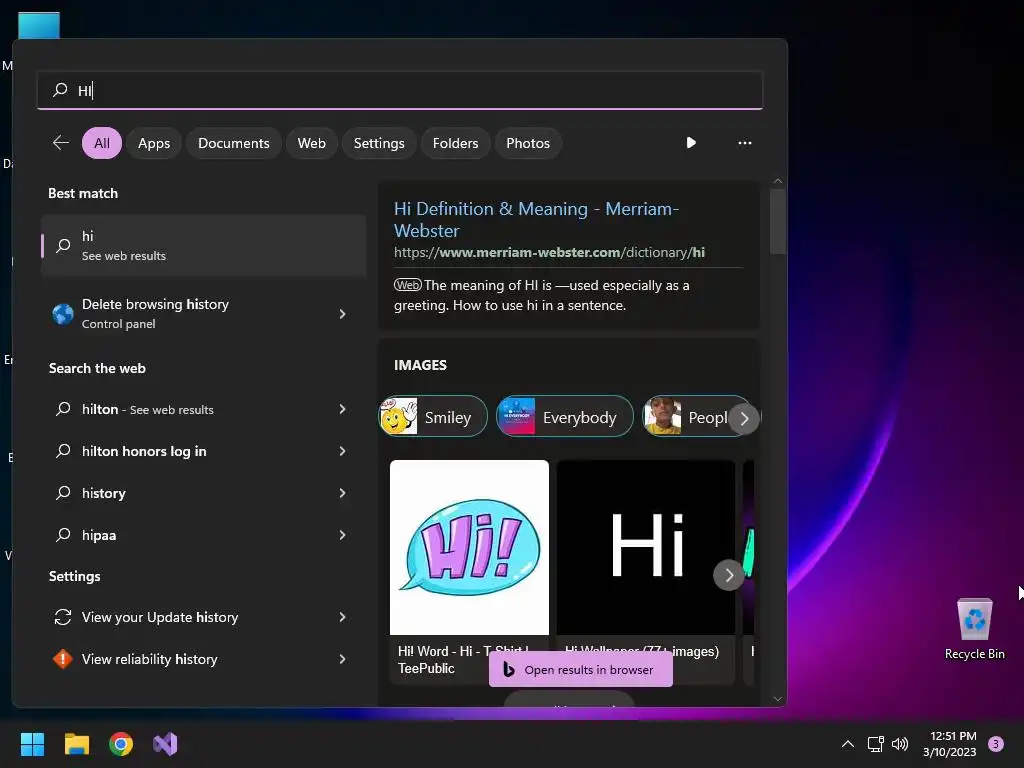Viewport: 1024px width, 768px height.
Task: Click the scrollbar up arrow in preview pane
Action: pos(777,181)
